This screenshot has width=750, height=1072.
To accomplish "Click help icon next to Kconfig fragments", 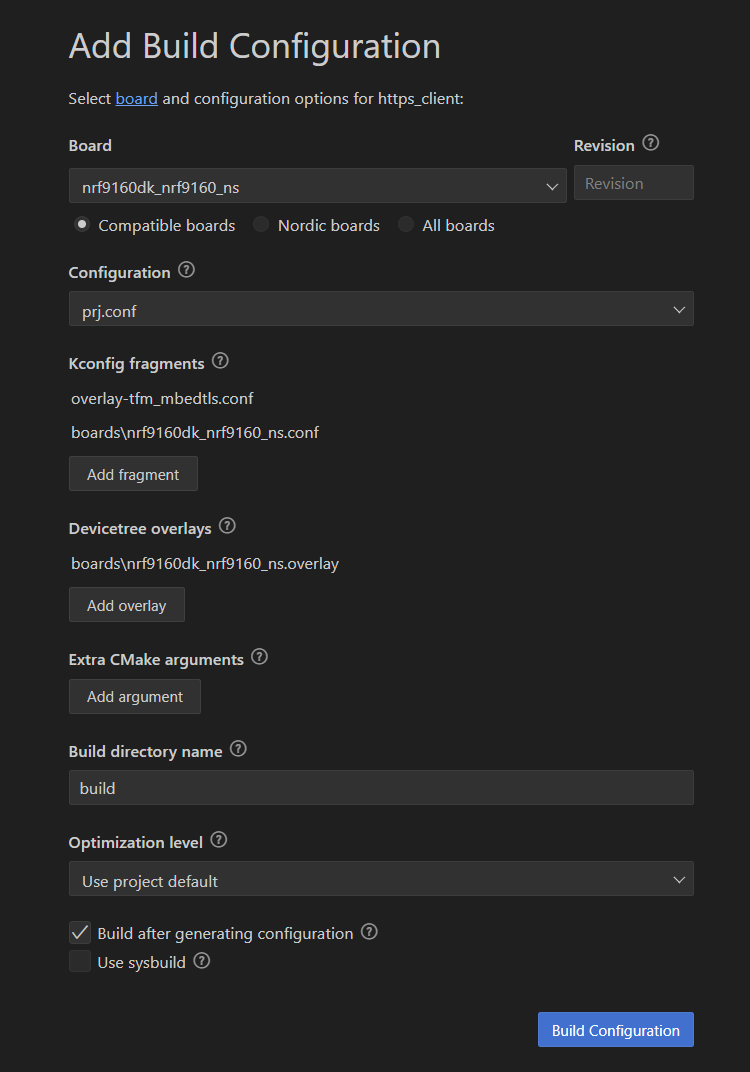I will (220, 361).
